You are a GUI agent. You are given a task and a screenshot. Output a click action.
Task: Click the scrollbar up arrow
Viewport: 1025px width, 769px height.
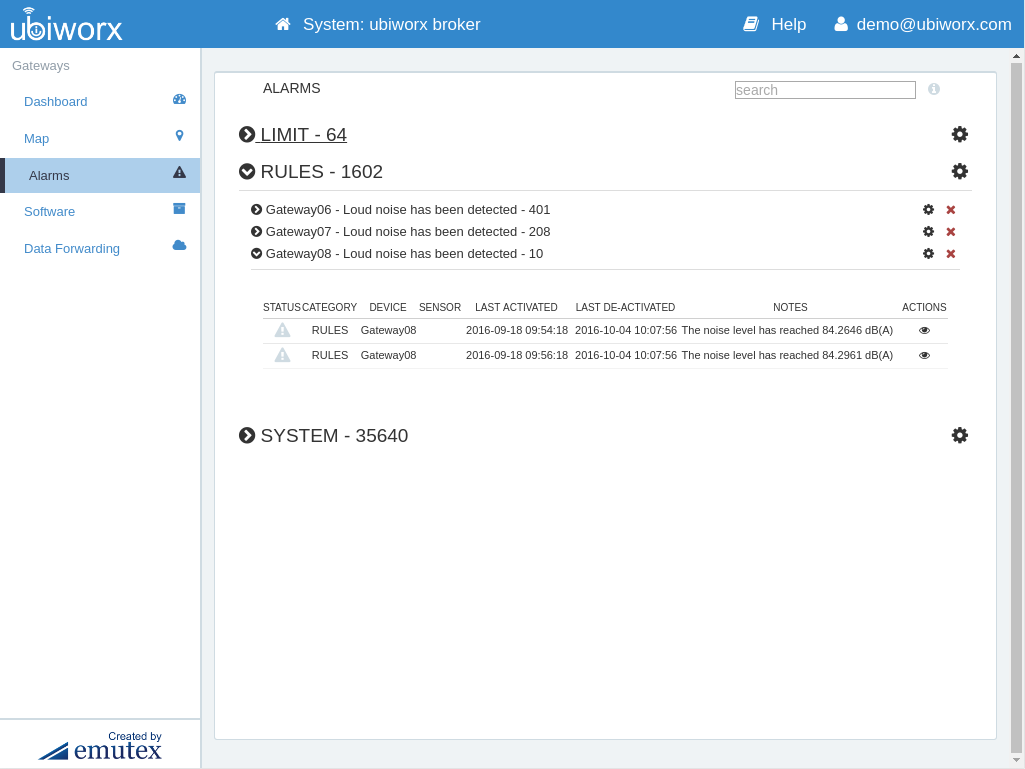point(1017,56)
